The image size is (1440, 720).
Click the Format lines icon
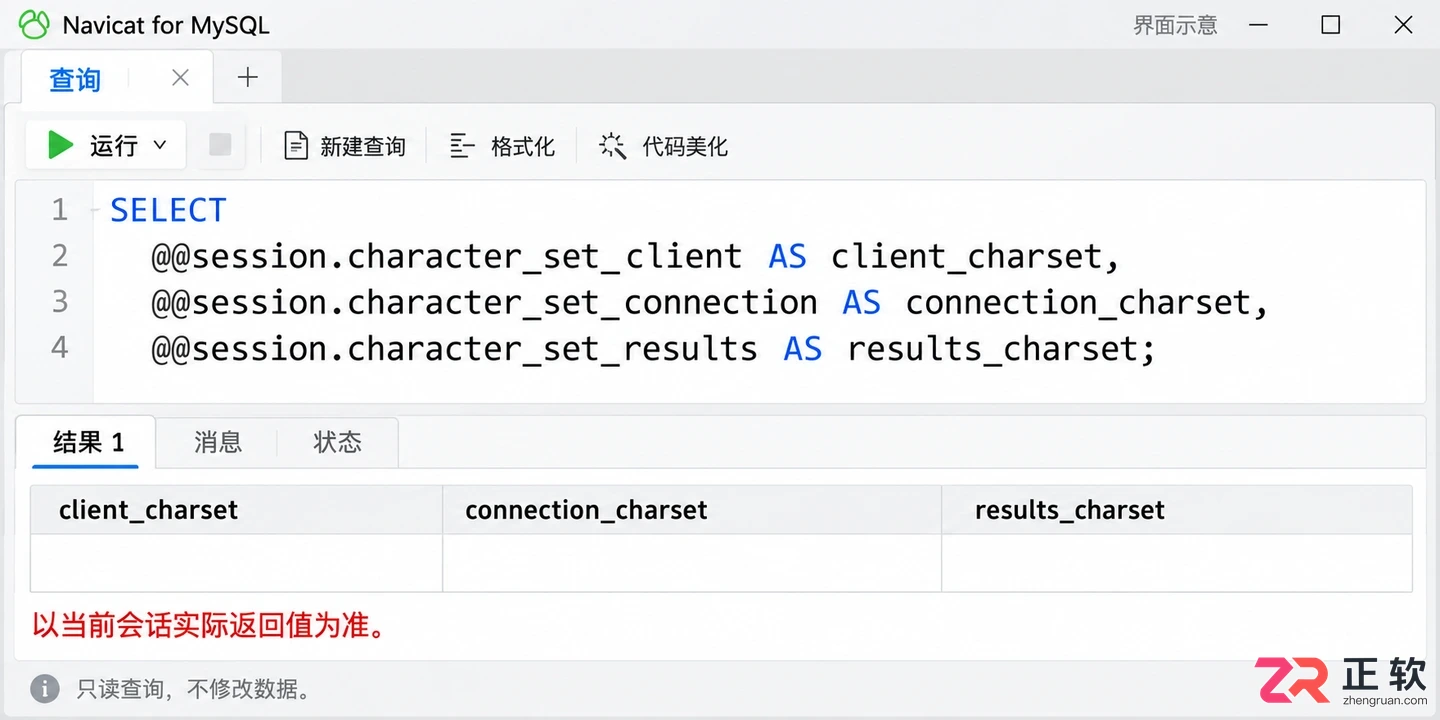tap(462, 146)
